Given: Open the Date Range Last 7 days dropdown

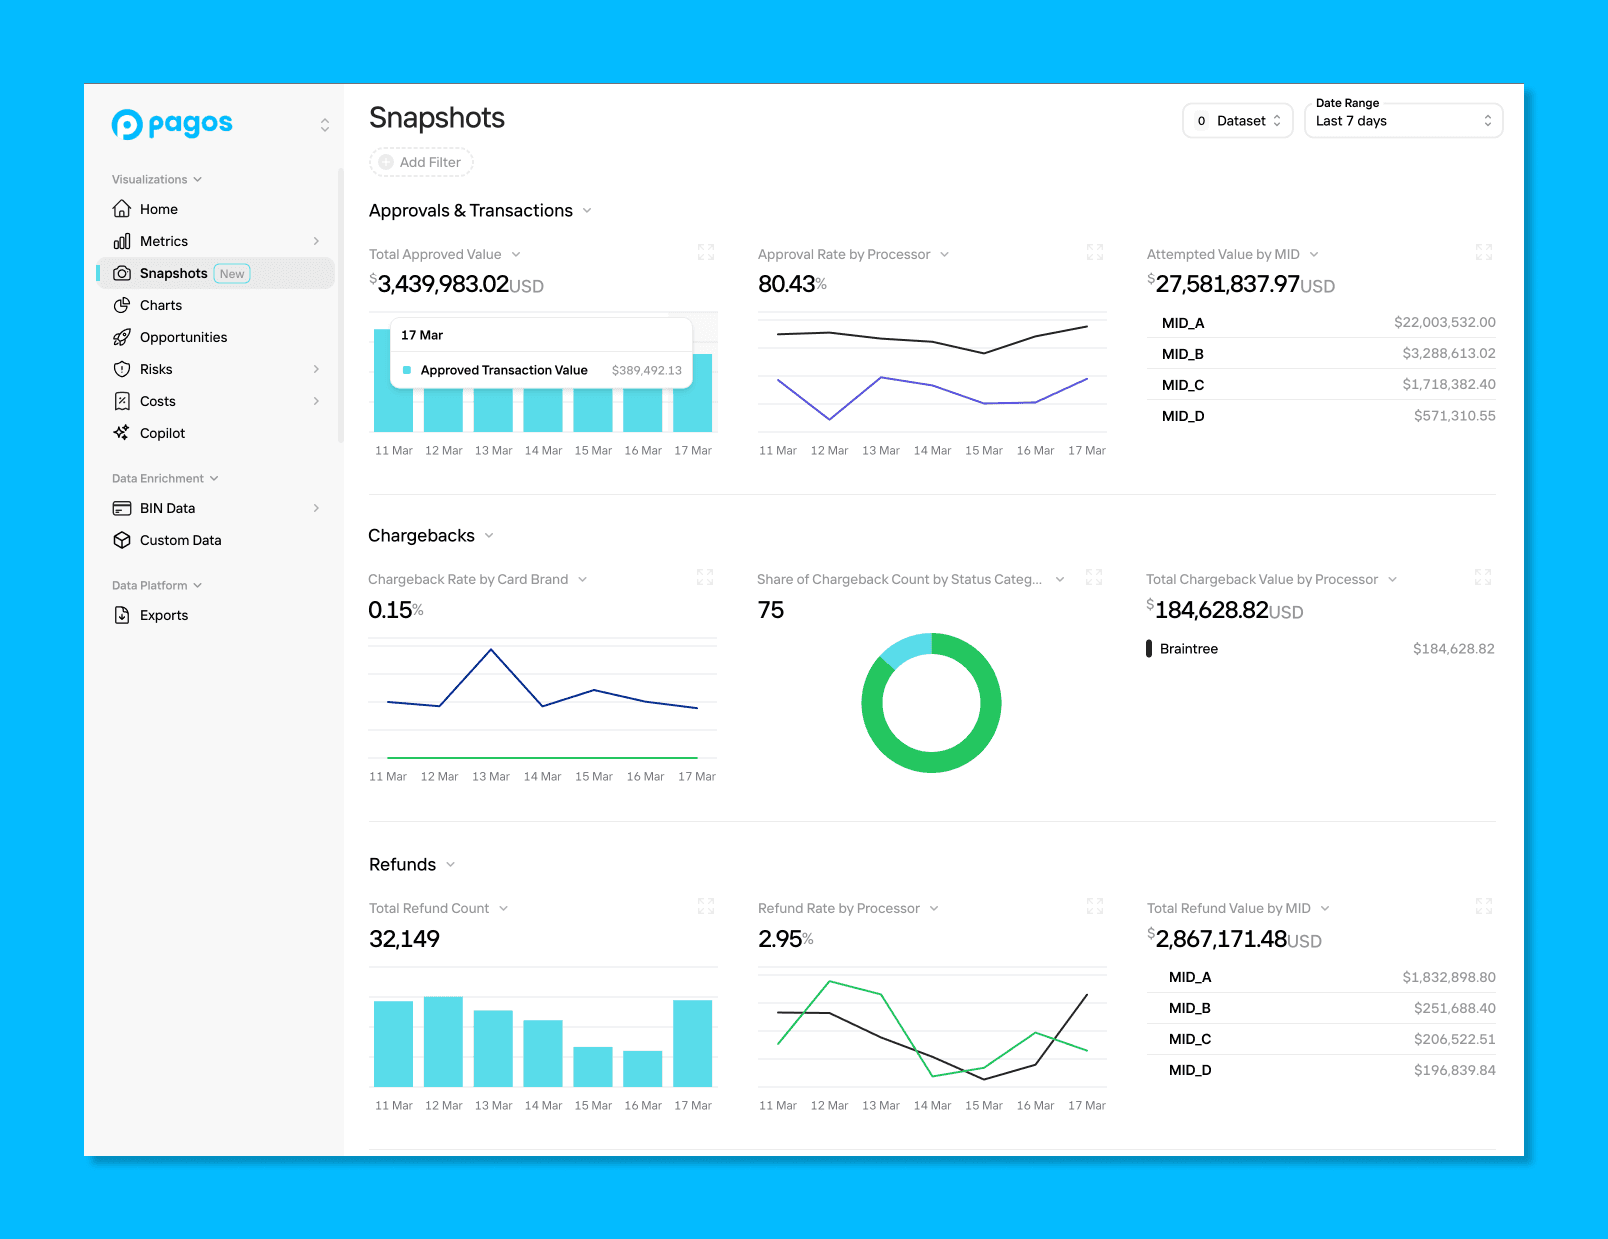Looking at the screenshot, I should coord(1404,121).
